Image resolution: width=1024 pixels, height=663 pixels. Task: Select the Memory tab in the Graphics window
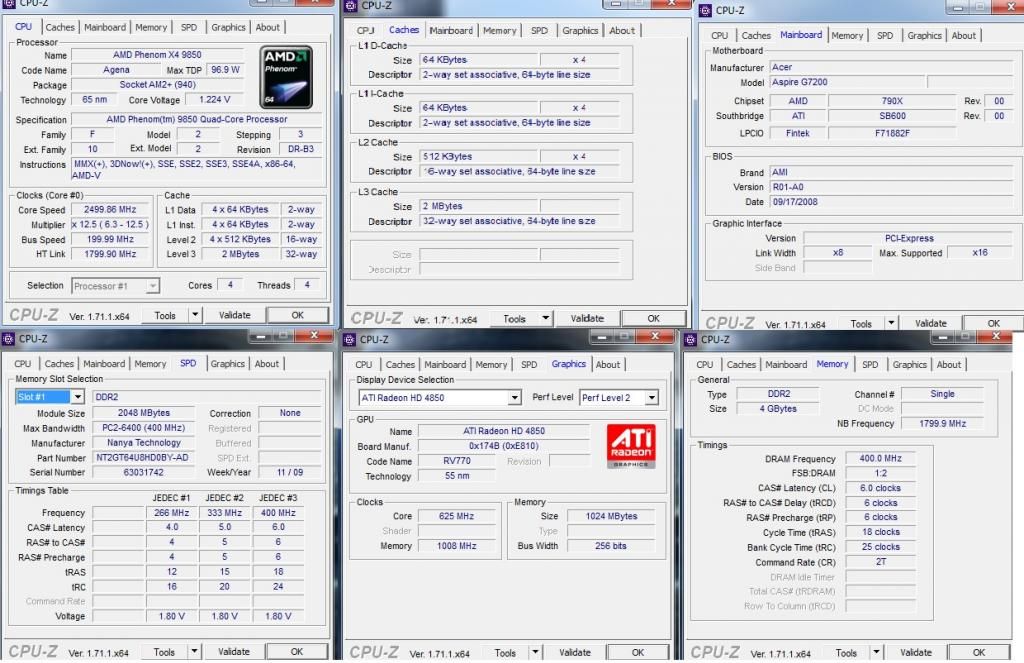[491, 364]
